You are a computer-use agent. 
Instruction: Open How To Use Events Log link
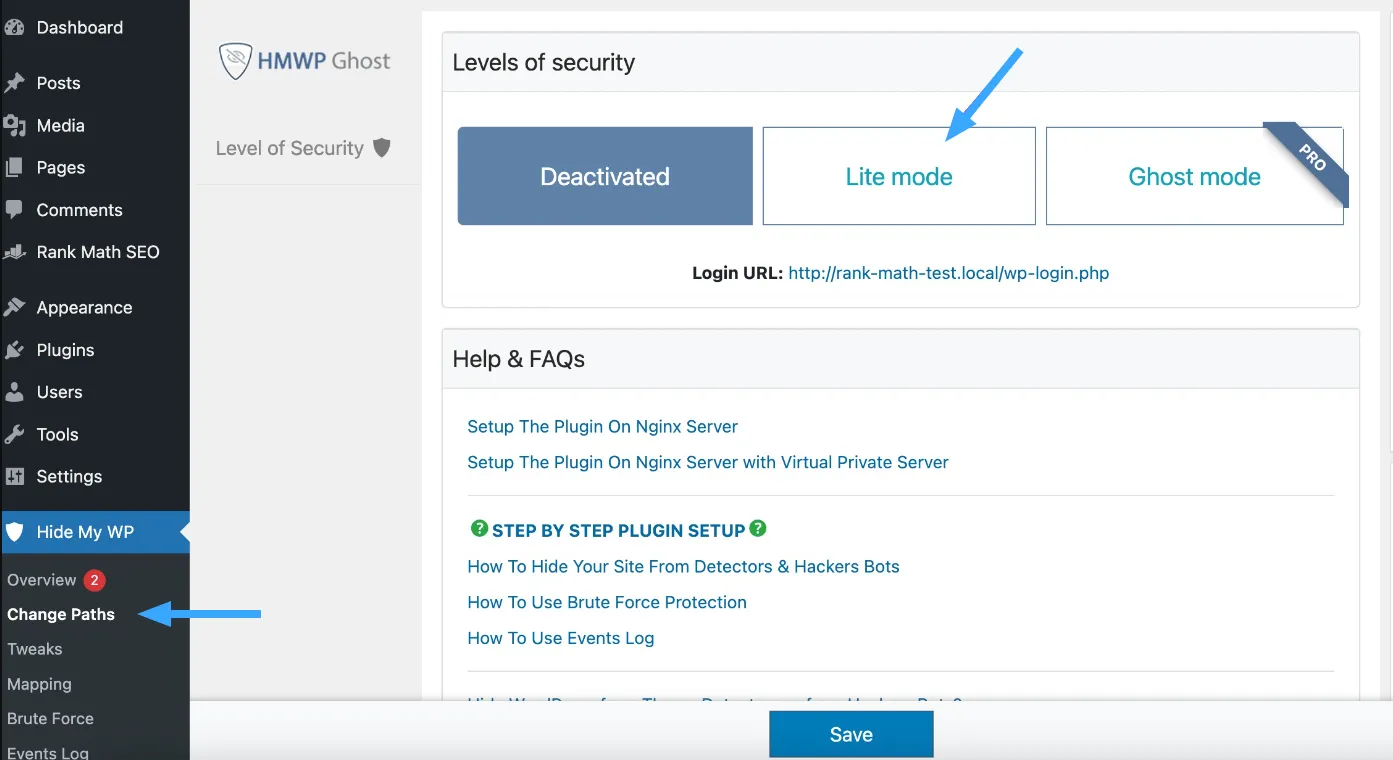[561, 638]
